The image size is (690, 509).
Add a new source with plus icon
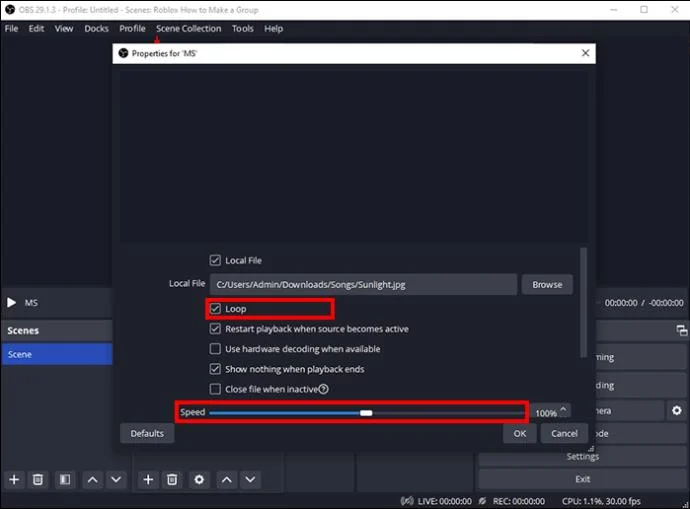coord(148,480)
